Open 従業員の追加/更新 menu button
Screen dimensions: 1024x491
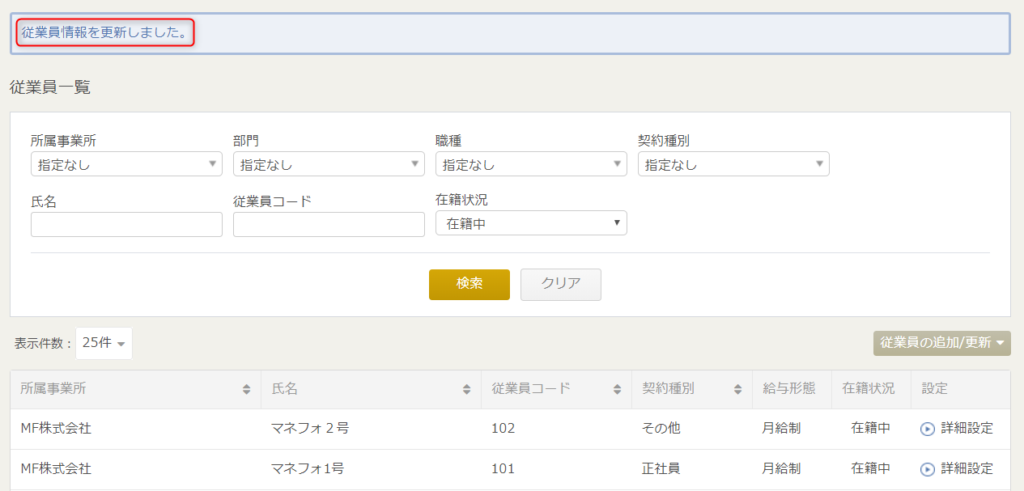[942, 343]
